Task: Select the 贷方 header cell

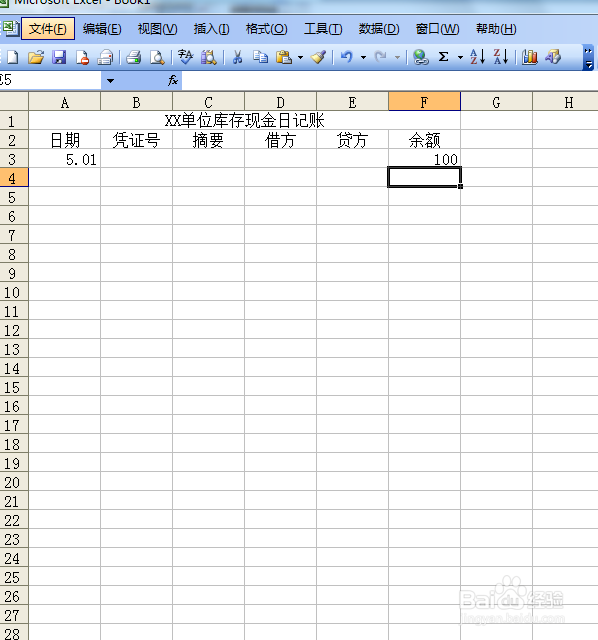Action: [x=352, y=140]
